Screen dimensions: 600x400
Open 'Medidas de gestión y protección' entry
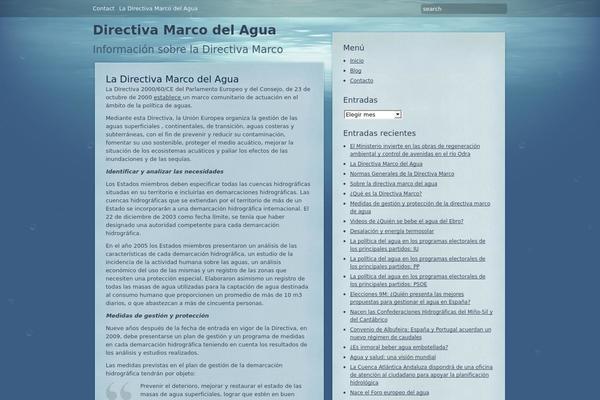pos(420,207)
